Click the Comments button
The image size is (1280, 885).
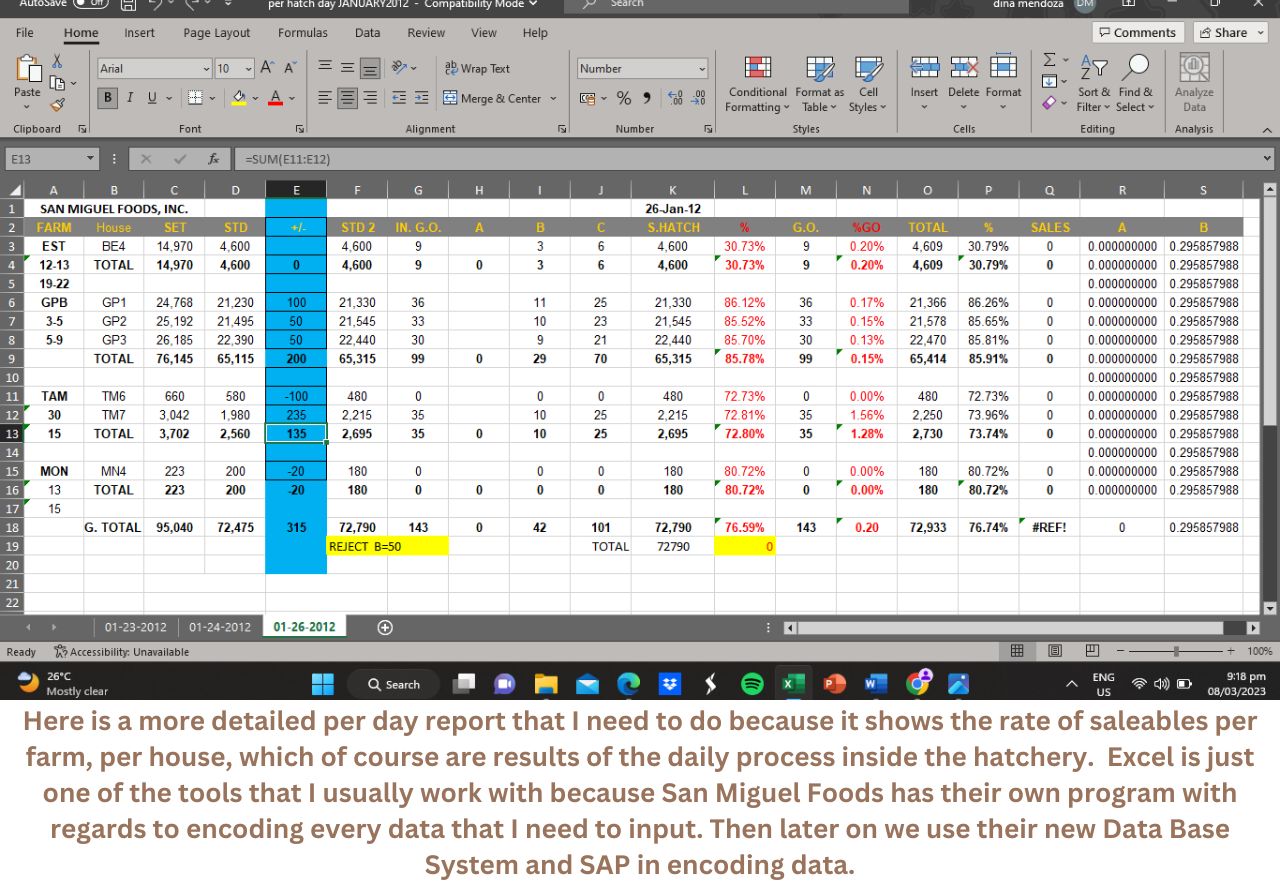click(1138, 33)
